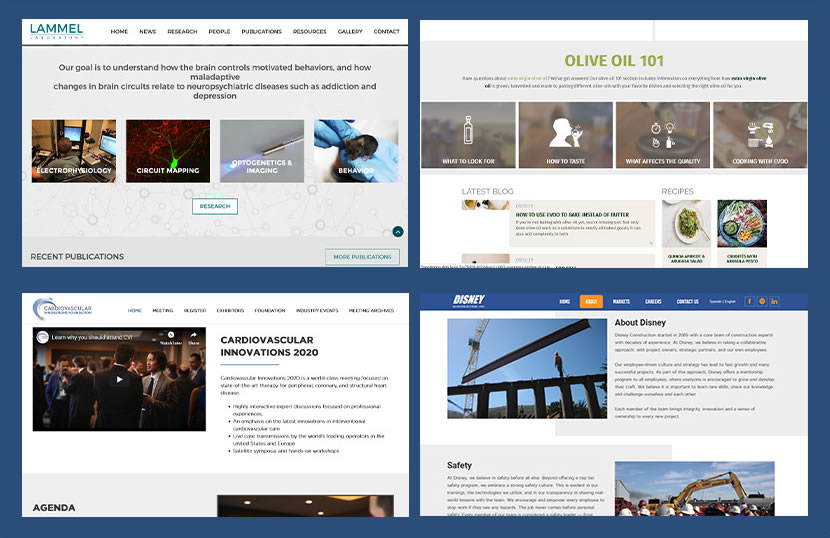830x538 pixels.
Task: Switch language via Spanish | English link
Action: [x=723, y=301]
